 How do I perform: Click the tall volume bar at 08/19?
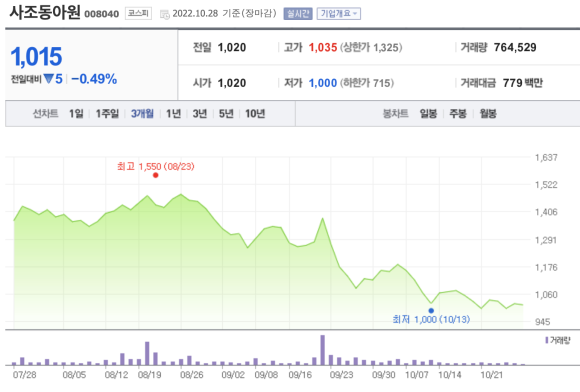(147, 353)
